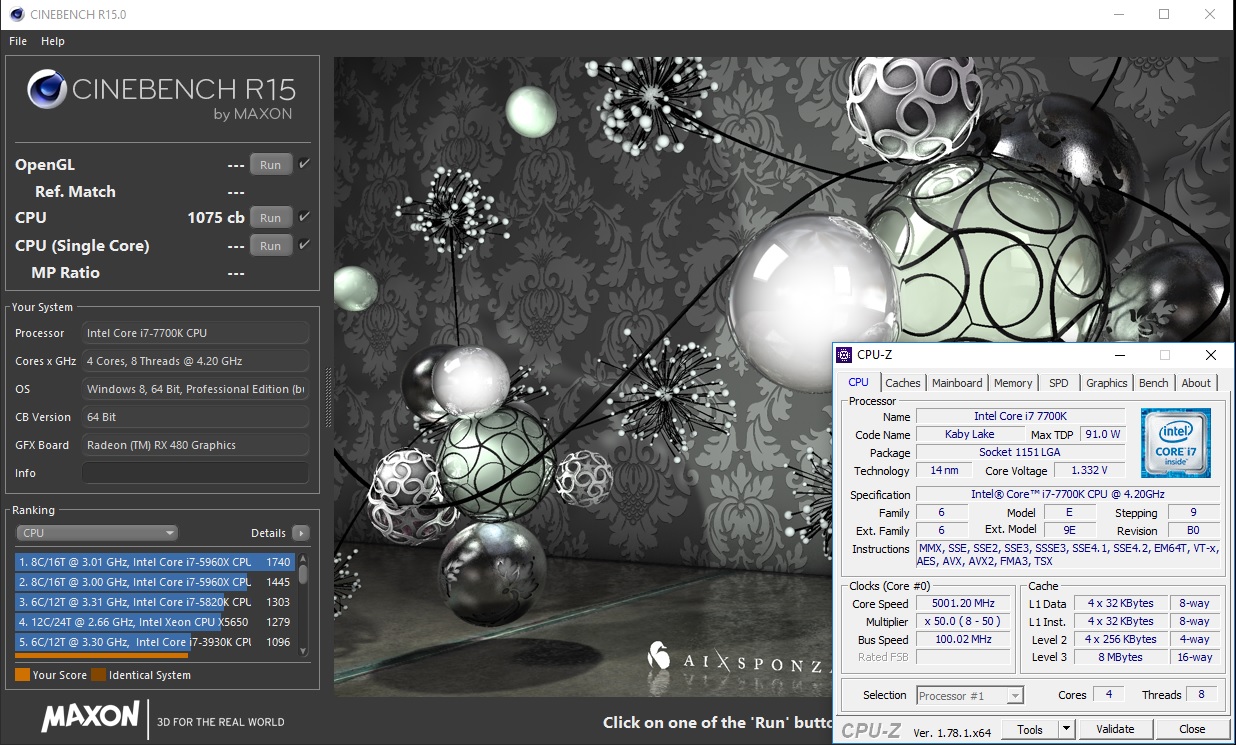Switch to the CPU-Z Caches tab
Image resolution: width=1236 pixels, height=745 pixels.
pyautogui.click(x=903, y=383)
